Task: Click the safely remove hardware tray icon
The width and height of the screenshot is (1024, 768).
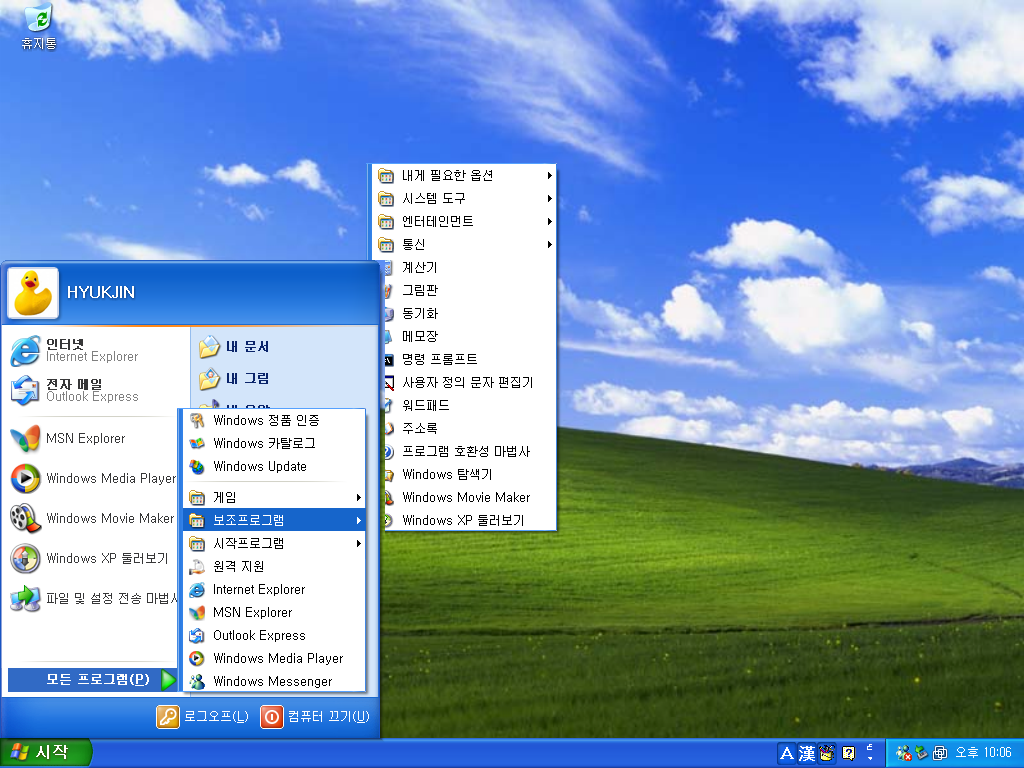Action: [921, 753]
